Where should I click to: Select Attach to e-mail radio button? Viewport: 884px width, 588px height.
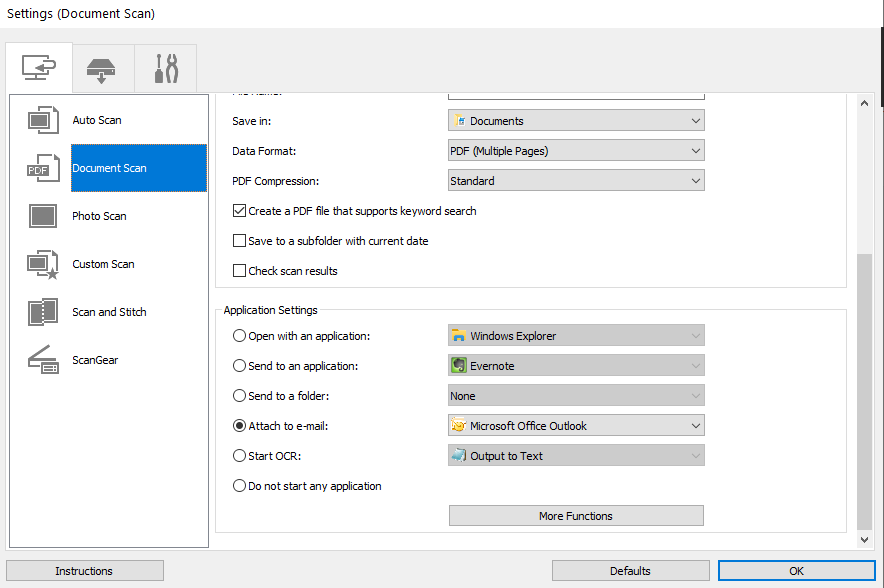point(240,426)
